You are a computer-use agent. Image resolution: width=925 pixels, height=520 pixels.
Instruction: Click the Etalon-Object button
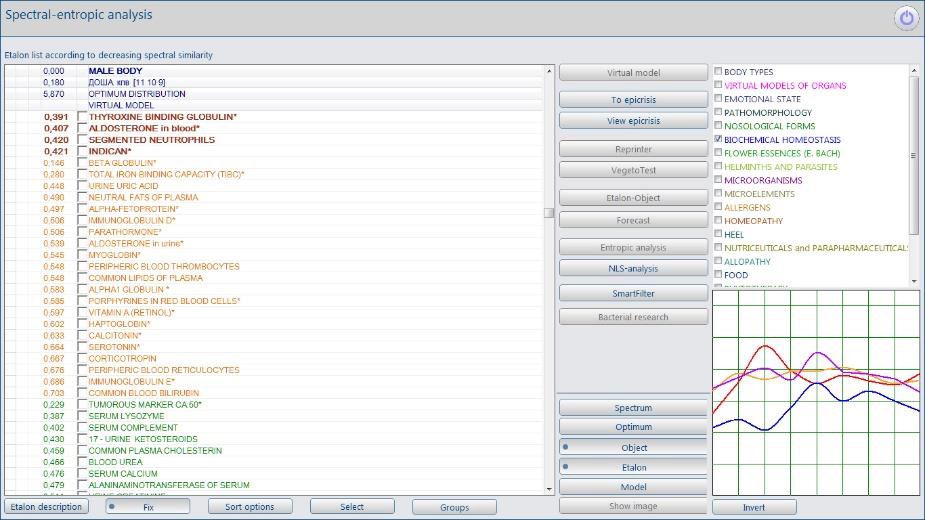[633, 198]
